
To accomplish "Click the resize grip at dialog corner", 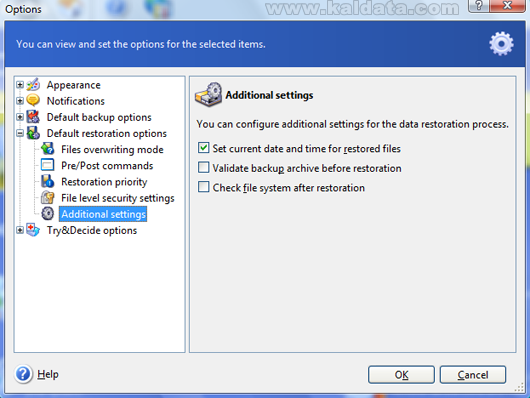I will click(520, 388).
